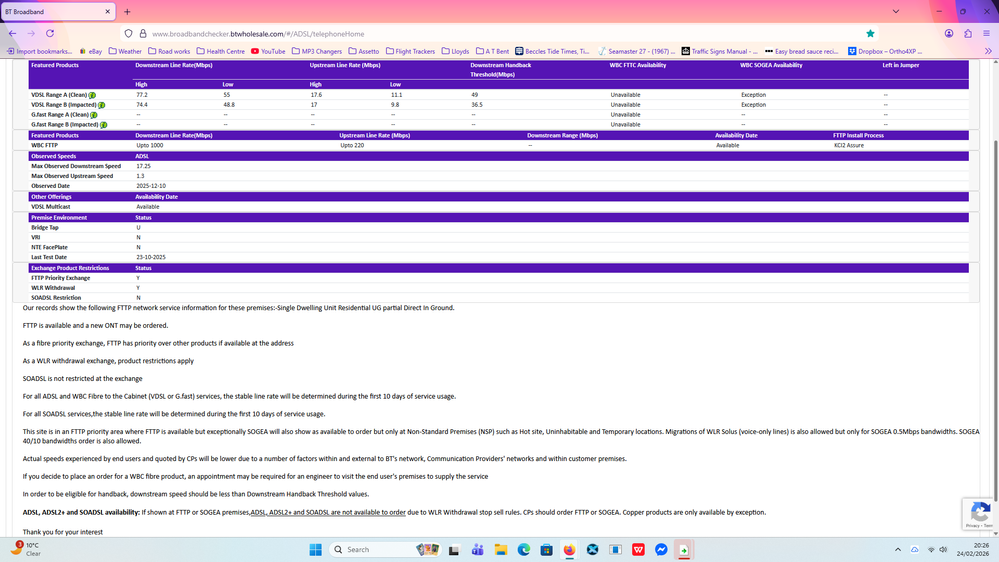The height and width of the screenshot is (562, 999).
Task: Open the Health Centre bookmarks folder
Action: click(x=220, y=51)
